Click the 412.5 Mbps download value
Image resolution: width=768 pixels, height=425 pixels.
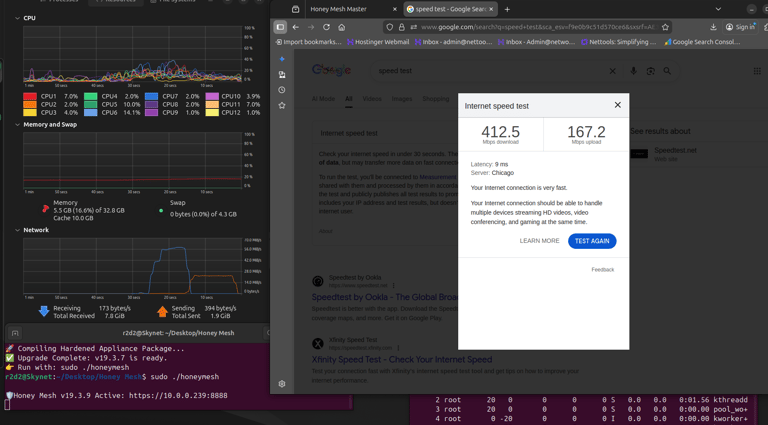pyautogui.click(x=500, y=134)
